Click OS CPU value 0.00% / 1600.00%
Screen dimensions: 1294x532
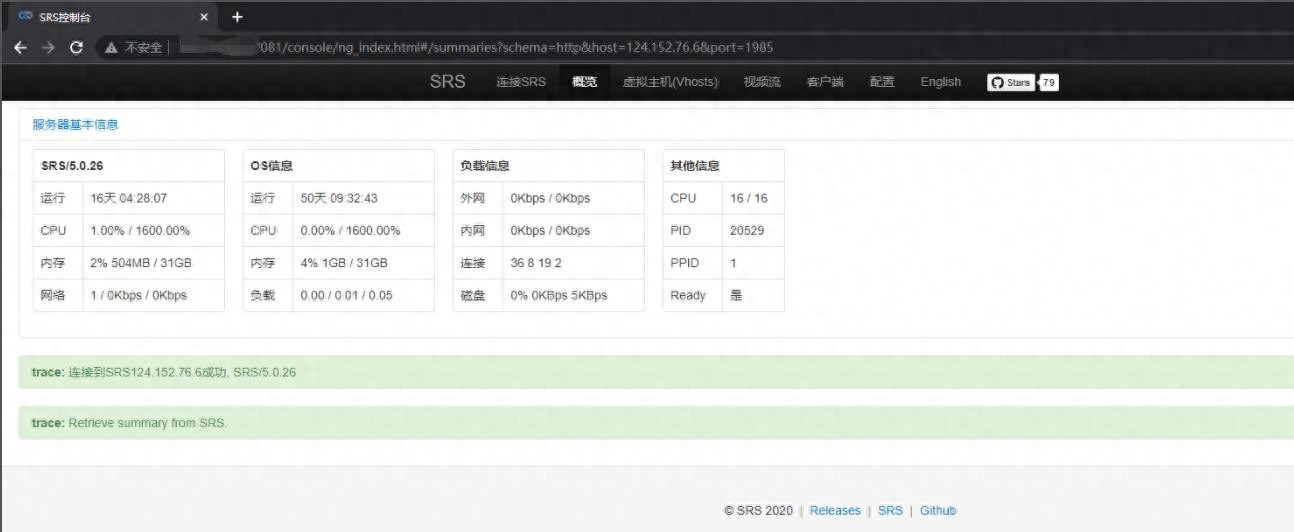(350, 230)
